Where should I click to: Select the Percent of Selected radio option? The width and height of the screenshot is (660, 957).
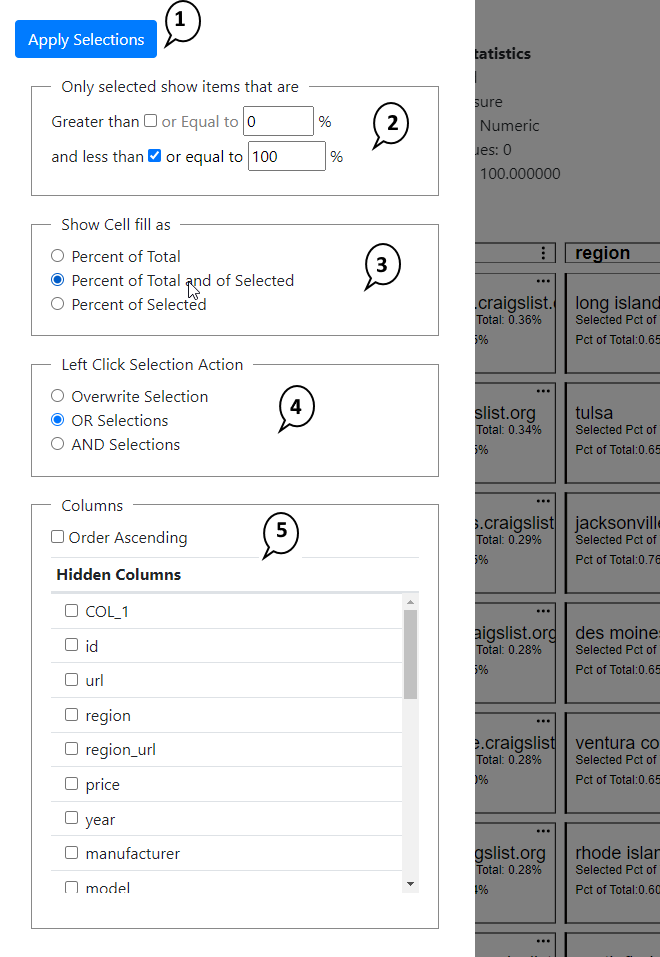coord(58,304)
